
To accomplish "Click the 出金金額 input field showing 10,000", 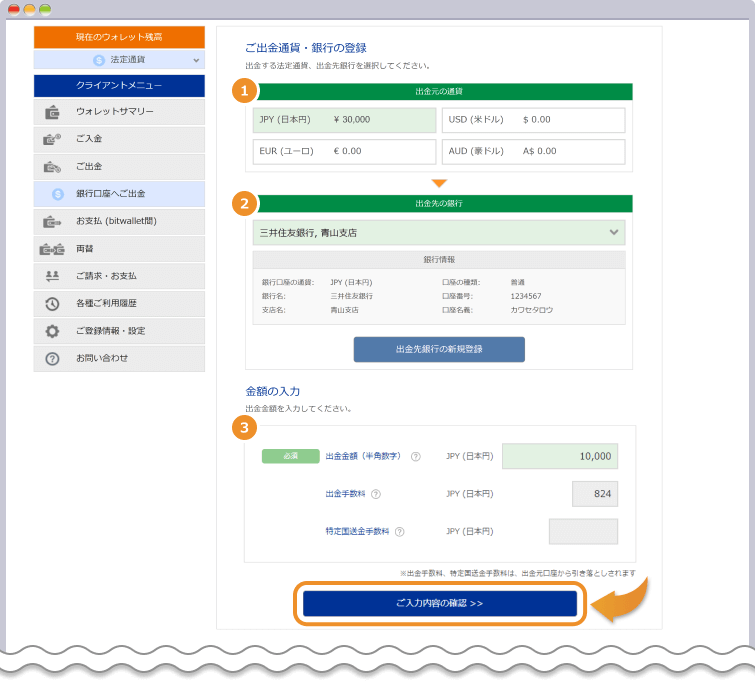I will [x=560, y=457].
